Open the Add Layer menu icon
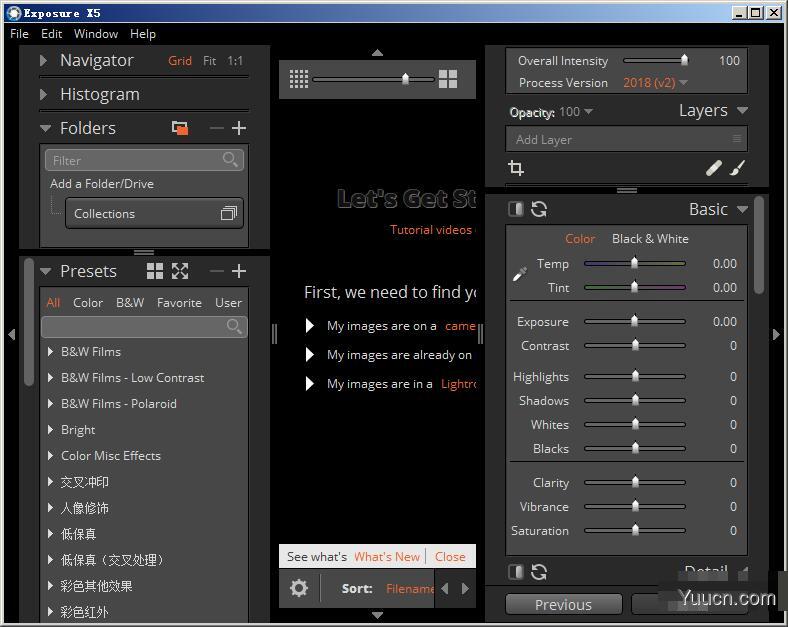Viewport: 788px width, 627px height. click(x=737, y=139)
